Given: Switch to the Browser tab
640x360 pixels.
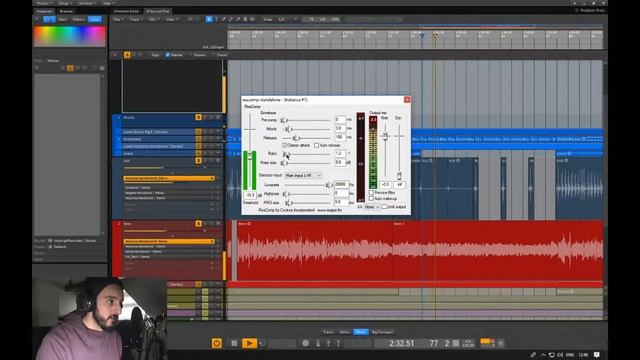Looking at the screenshot, I should [x=66, y=11].
